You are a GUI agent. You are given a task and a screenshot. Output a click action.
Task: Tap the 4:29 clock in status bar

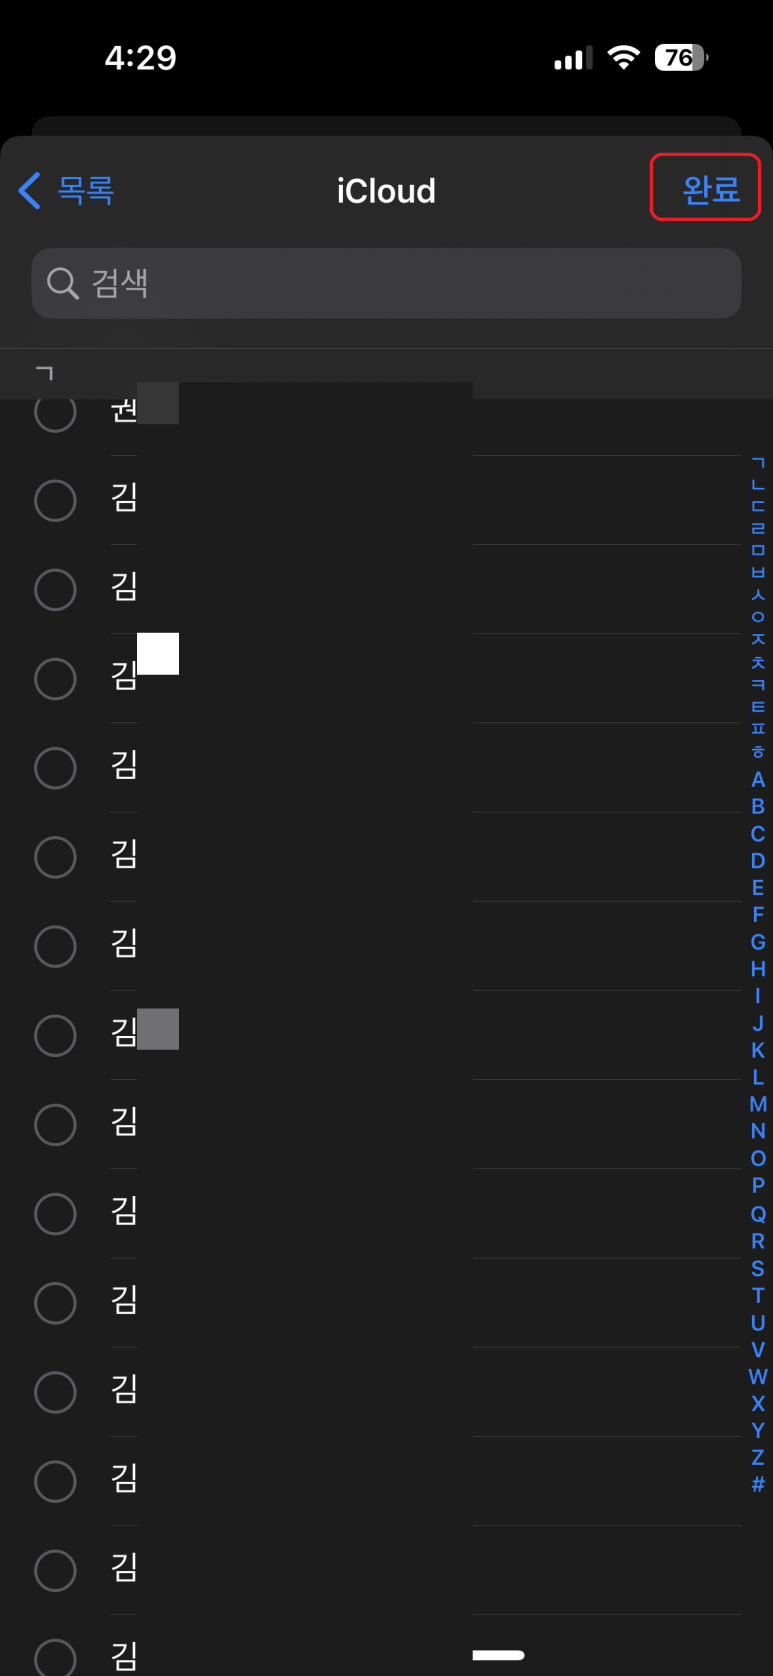coord(141,58)
